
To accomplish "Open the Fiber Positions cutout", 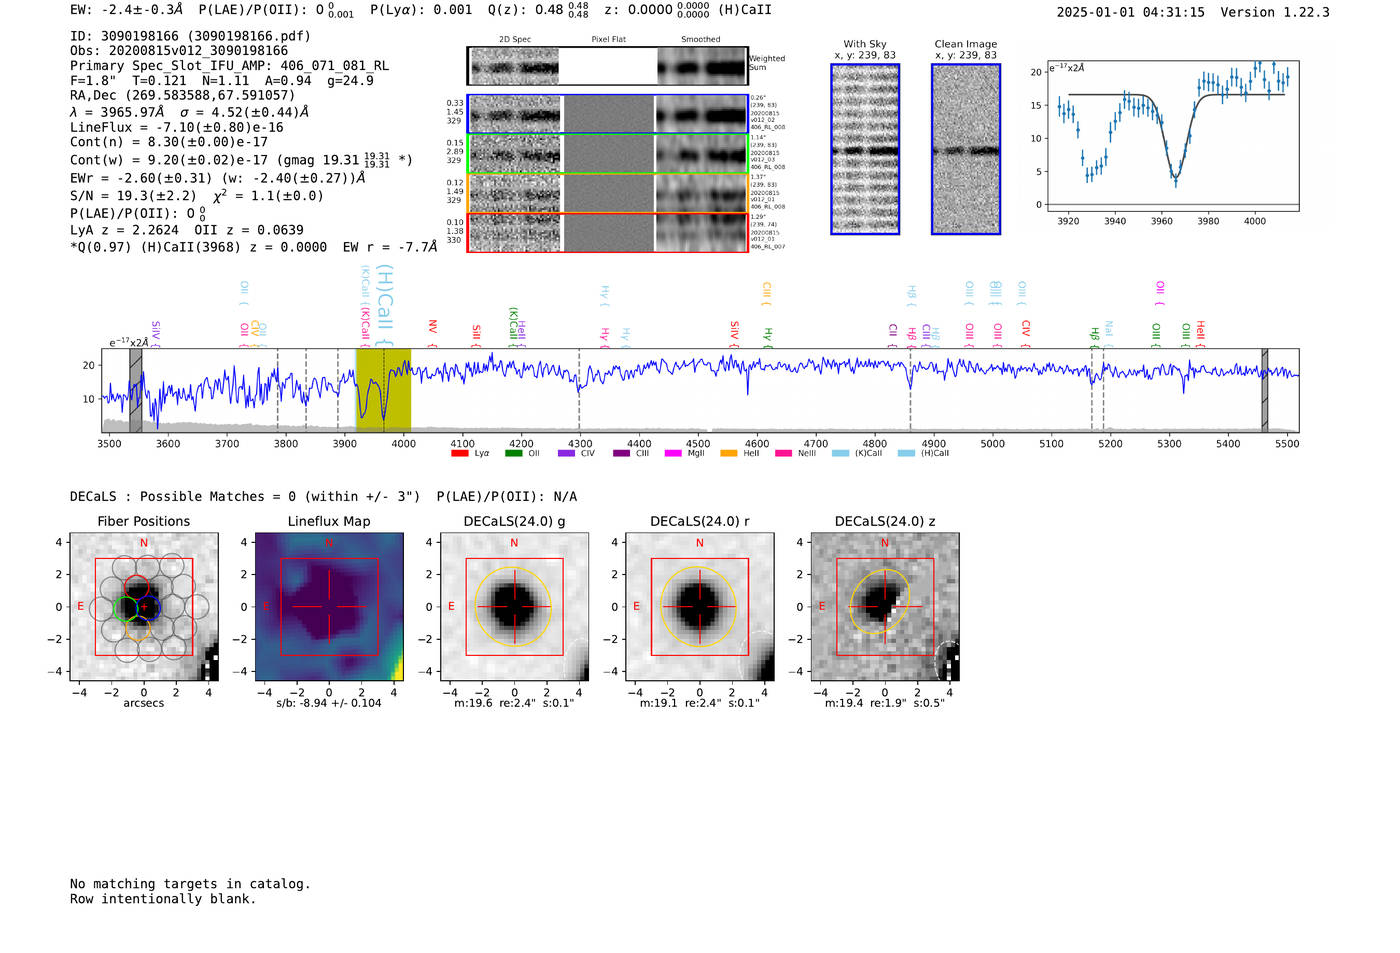I will (144, 607).
